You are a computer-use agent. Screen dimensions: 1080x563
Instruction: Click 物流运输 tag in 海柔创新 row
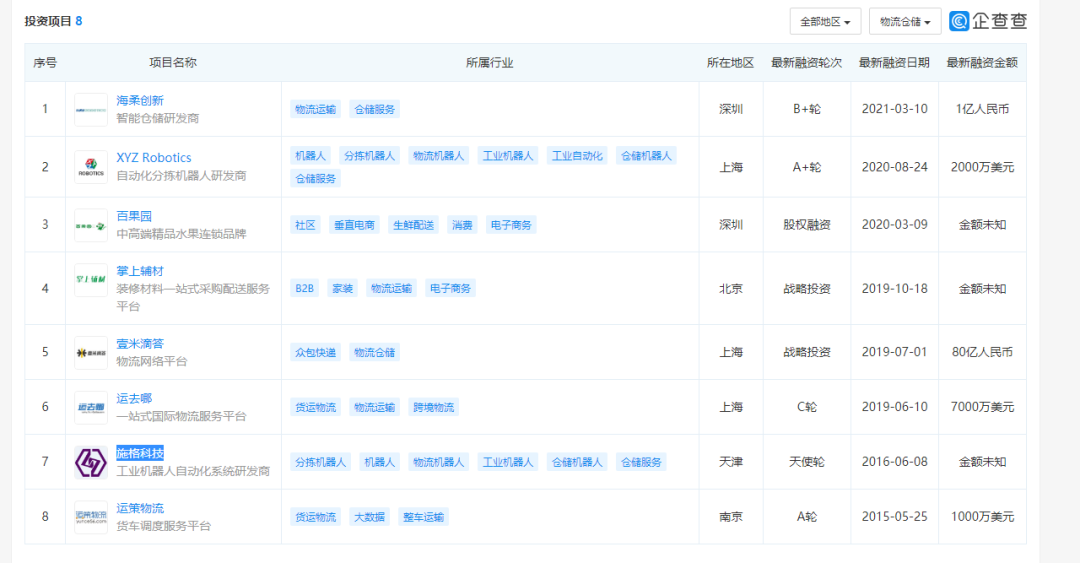click(315, 110)
